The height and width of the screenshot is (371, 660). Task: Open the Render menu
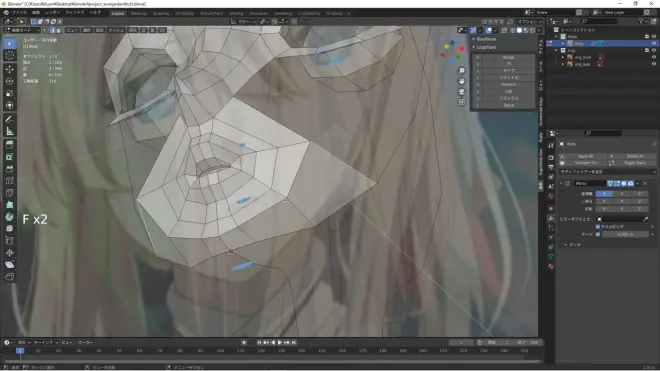(x=52, y=13)
